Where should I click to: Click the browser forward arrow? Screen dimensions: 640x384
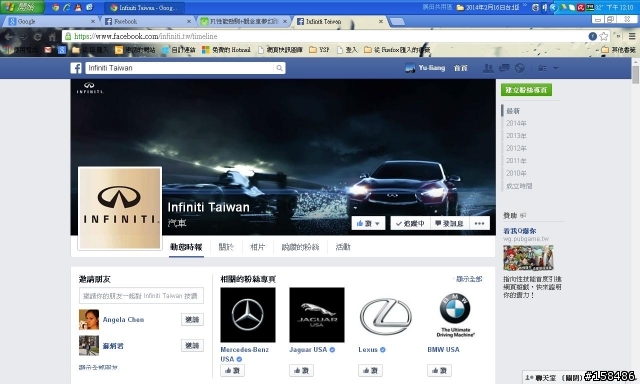click(x=23, y=36)
